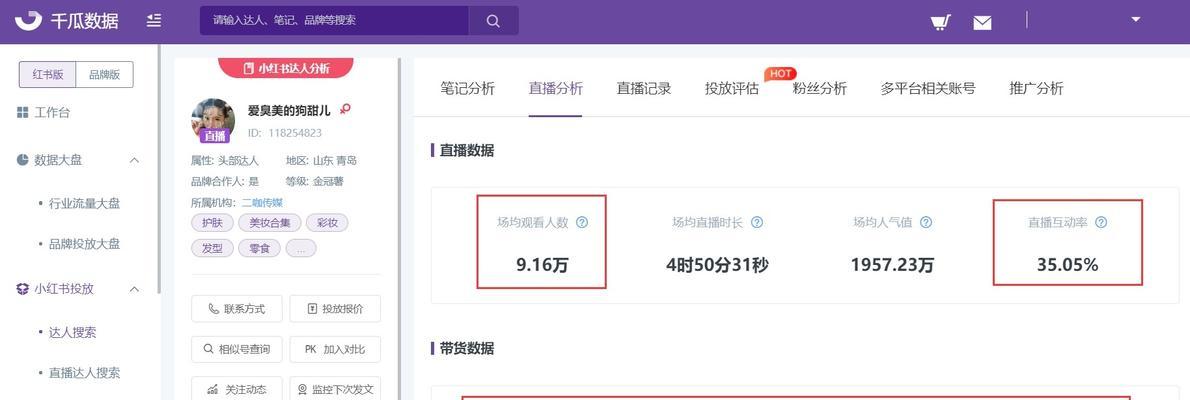Switch to the 笔记分析 tab
The image size is (1190, 400).
[x=468, y=88]
